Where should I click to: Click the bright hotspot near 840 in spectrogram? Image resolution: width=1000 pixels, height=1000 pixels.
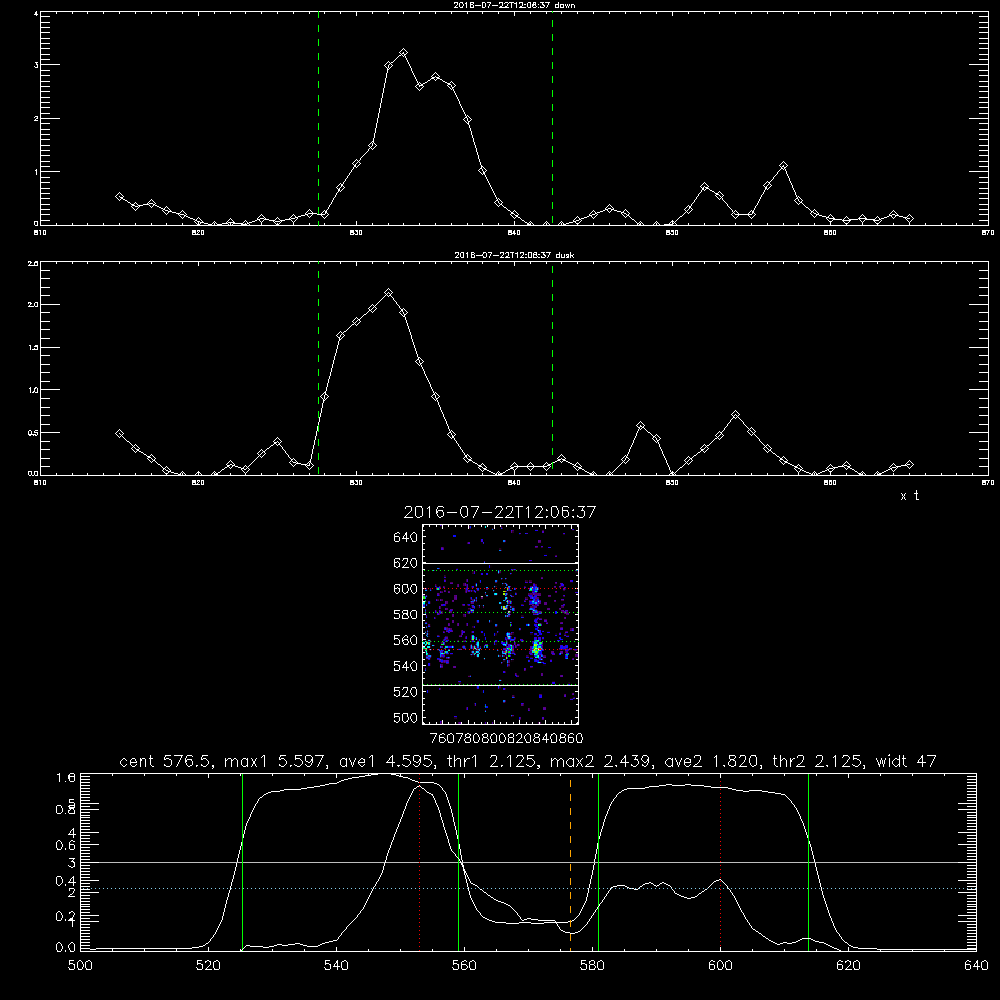coord(537,650)
